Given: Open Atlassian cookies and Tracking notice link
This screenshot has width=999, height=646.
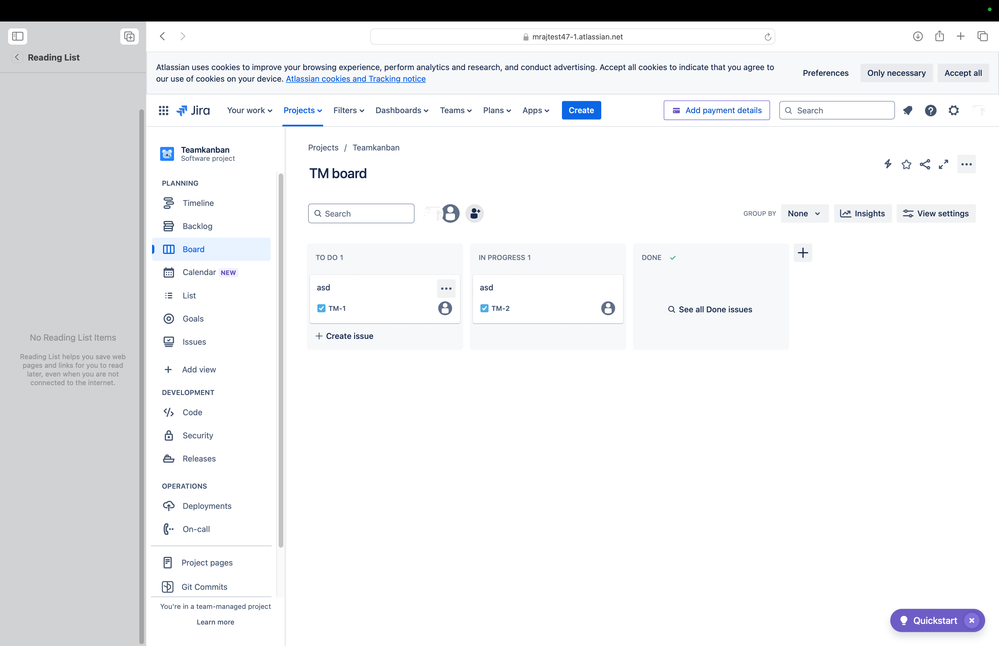Looking at the screenshot, I should point(356,79).
